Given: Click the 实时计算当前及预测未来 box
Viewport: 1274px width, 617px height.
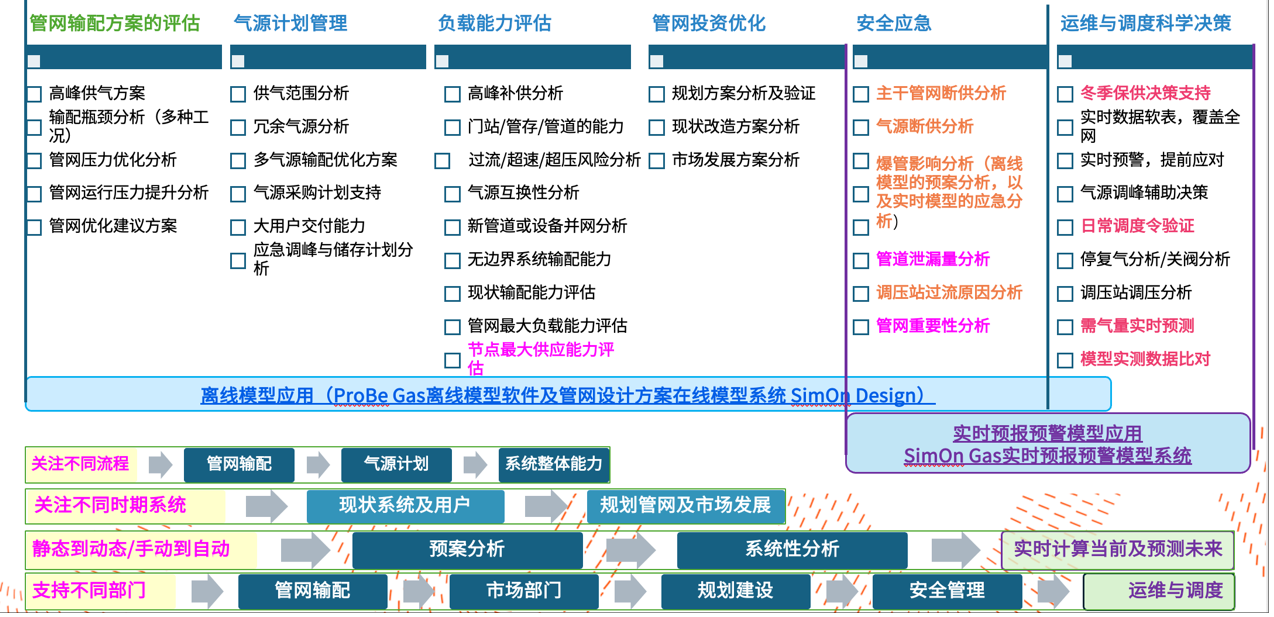Looking at the screenshot, I should point(1117,549).
